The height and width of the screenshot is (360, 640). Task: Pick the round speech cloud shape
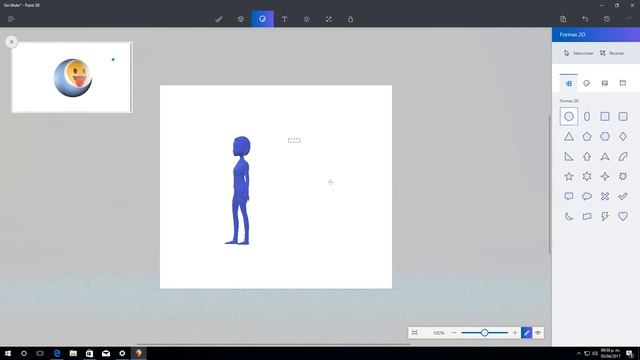(587, 196)
